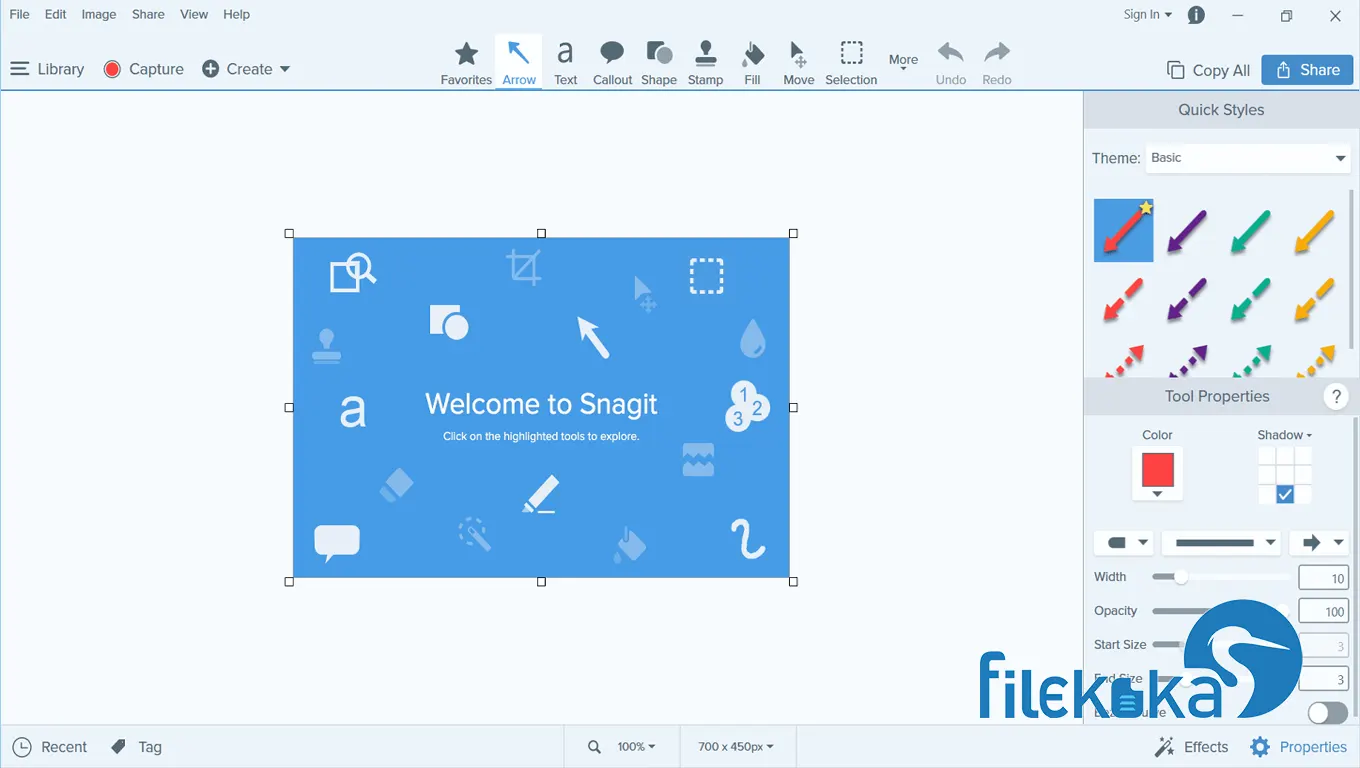Click the Opacity value field showing 100
Screen dimensions: 1360x768
pyautogui.click(x=1323, y=611)
